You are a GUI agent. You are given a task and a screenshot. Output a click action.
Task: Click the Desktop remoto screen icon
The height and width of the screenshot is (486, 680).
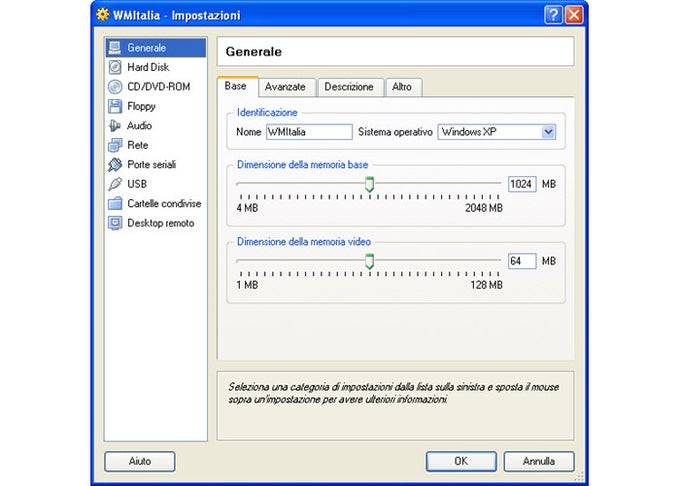pyautogui.click(x=115, y=223)
